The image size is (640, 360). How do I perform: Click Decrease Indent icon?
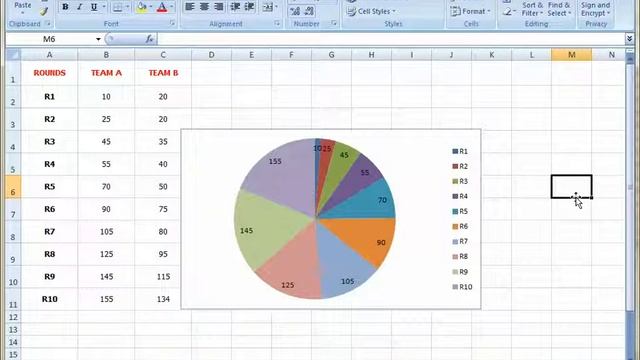click(x=235, y=7)
